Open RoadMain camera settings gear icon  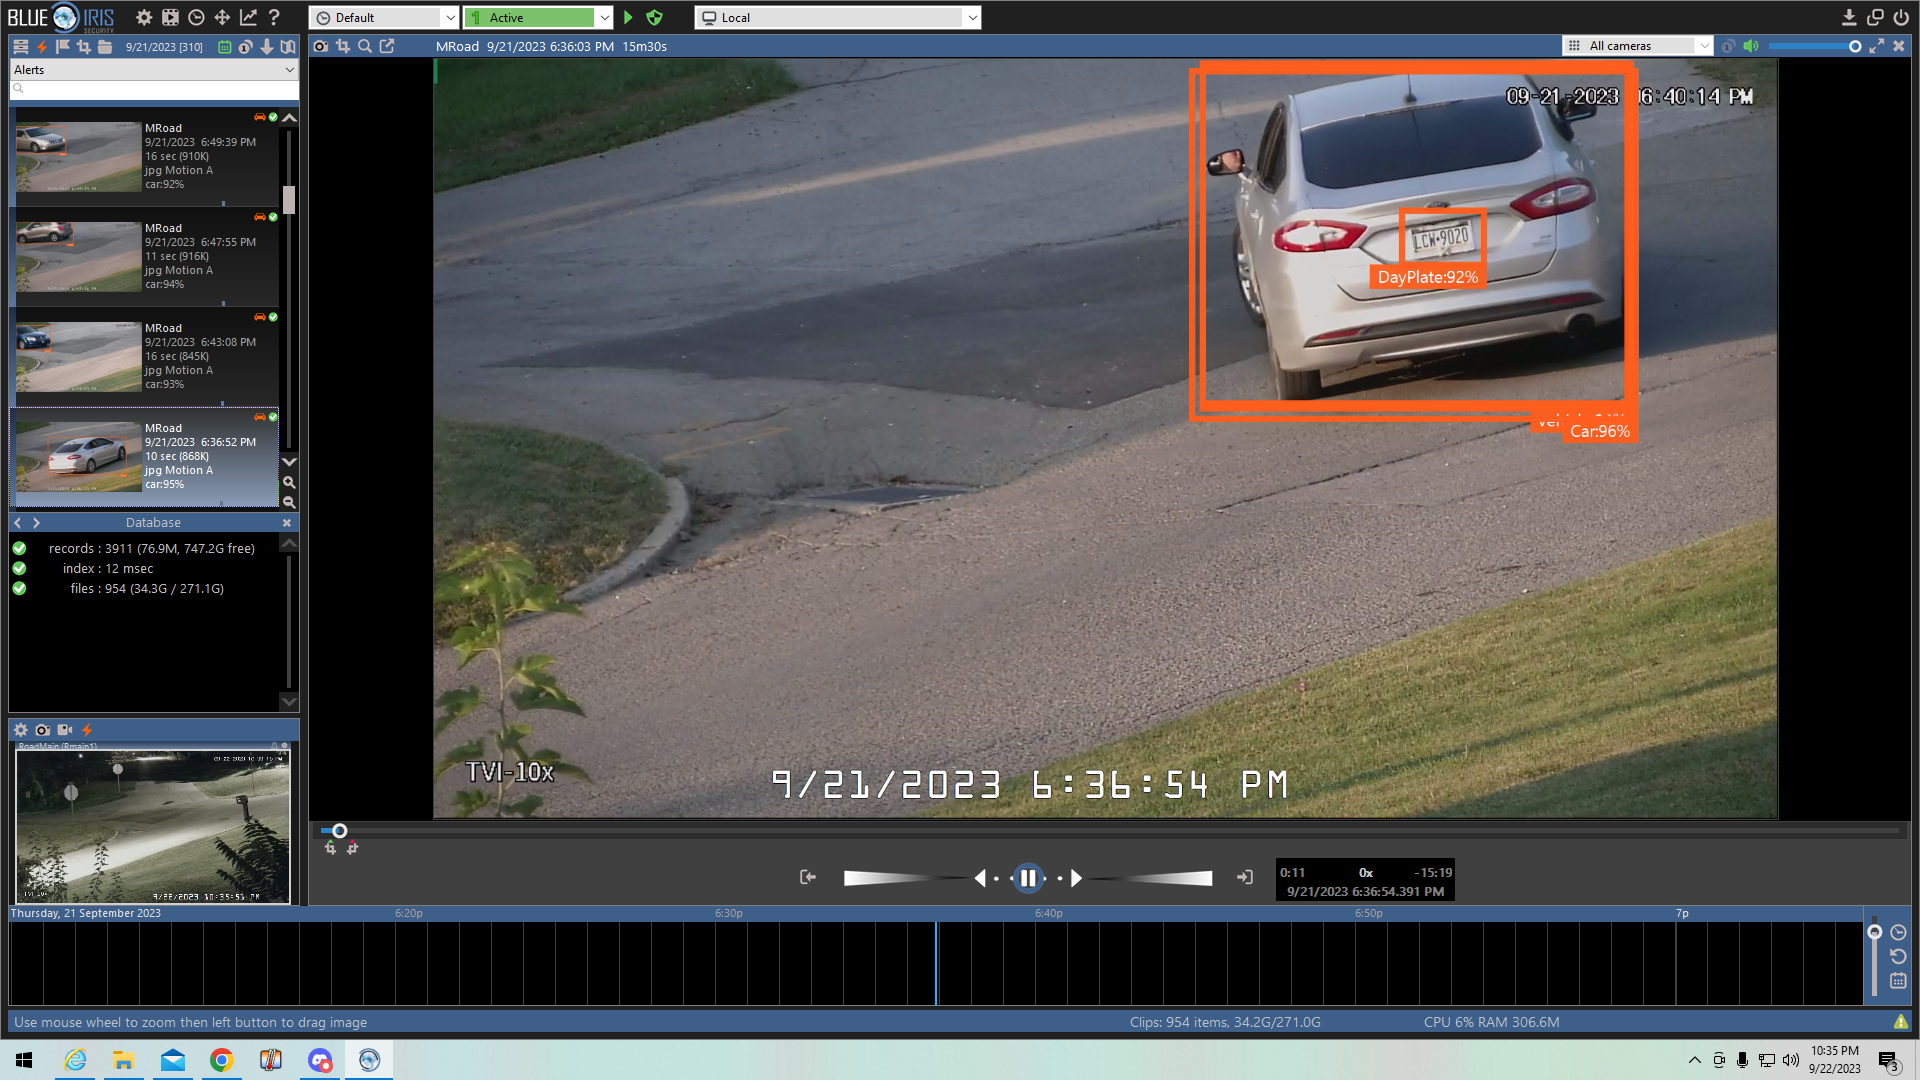(20, 730)
